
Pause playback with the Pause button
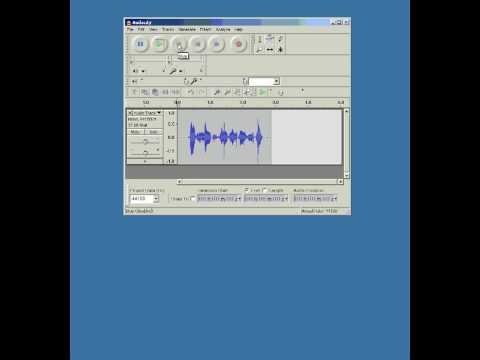point(140,44)
